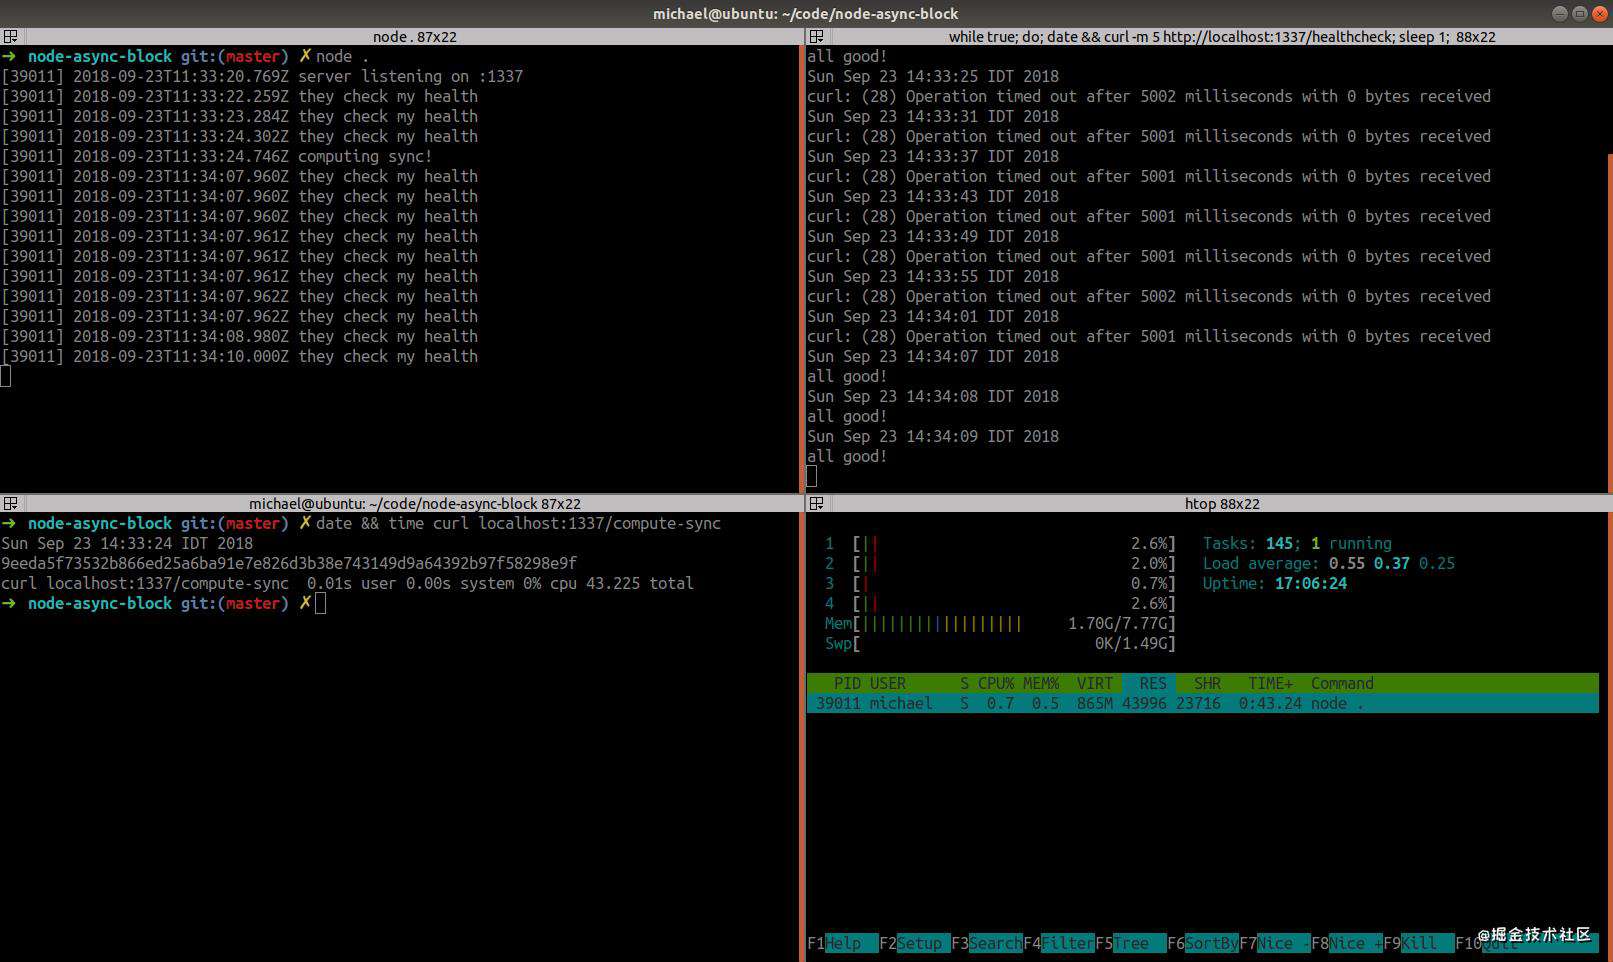Click the window title 'michael@ubuntu: ~/code/node-async-block'
The width and height of the screenshot is (1613, 962).
[805, 13]
